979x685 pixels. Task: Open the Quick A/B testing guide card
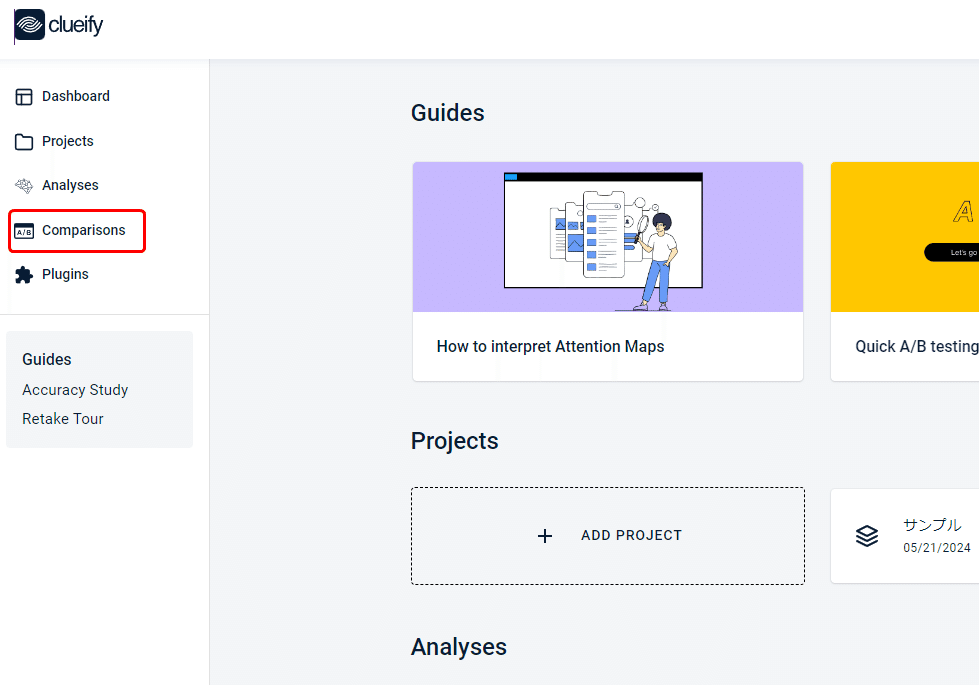pos(915,270)
